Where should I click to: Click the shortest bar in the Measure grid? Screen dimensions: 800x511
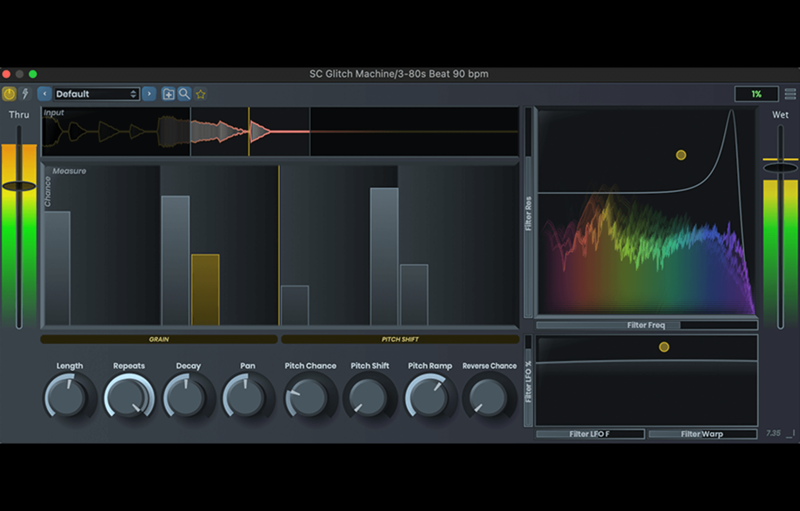[295, 305]
